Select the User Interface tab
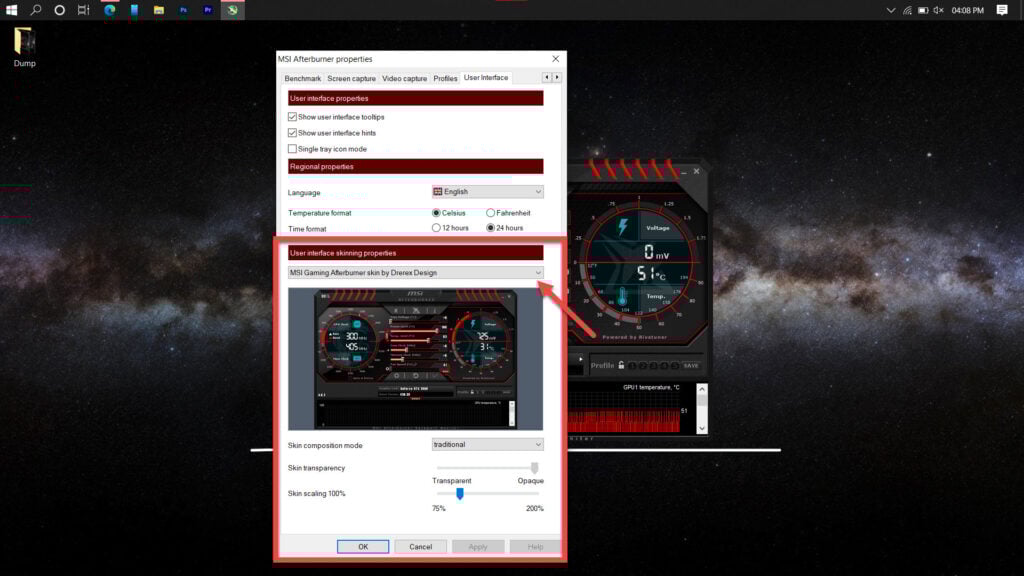The image size is (1024, 576). point(486,78)
